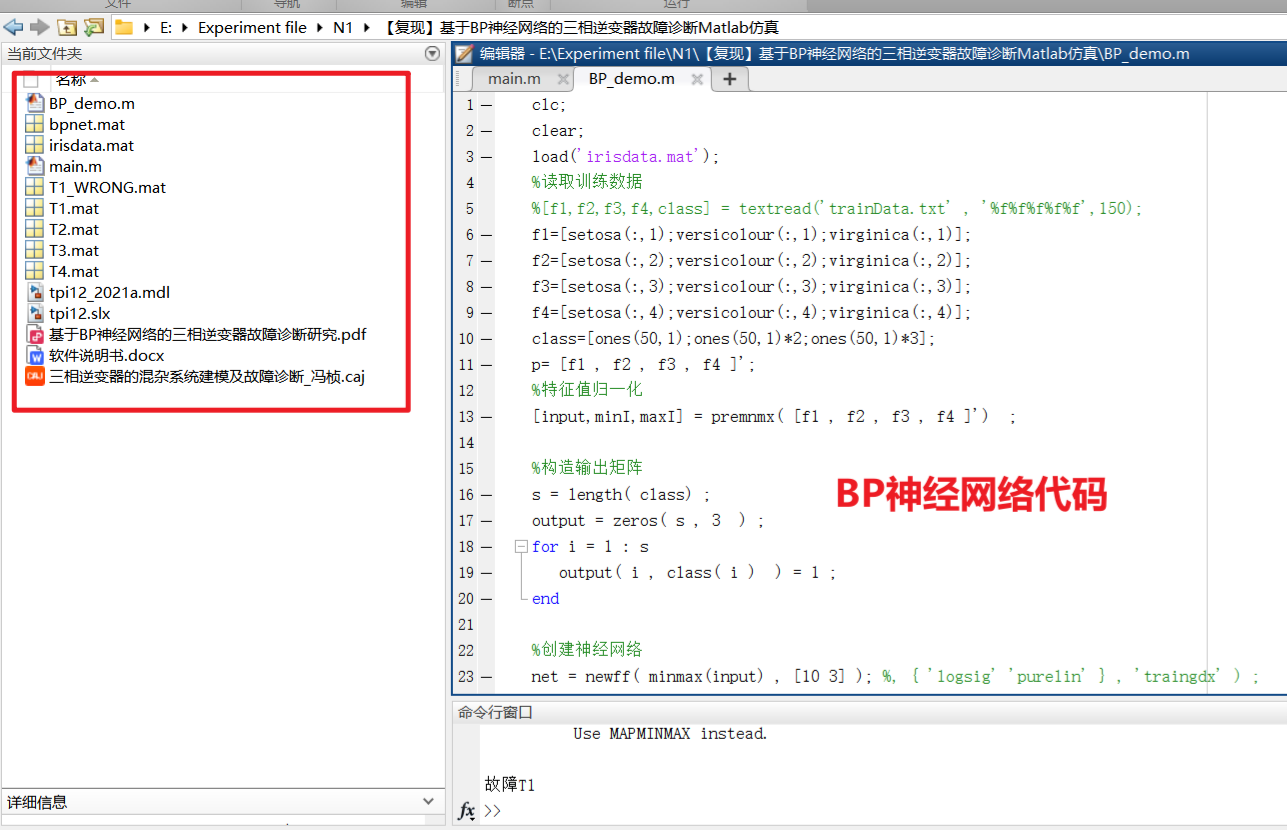The width and height of the screenshot is (1287, 830).
Task: Expand the 详细信息 details panel
Action: click(429, 801)
